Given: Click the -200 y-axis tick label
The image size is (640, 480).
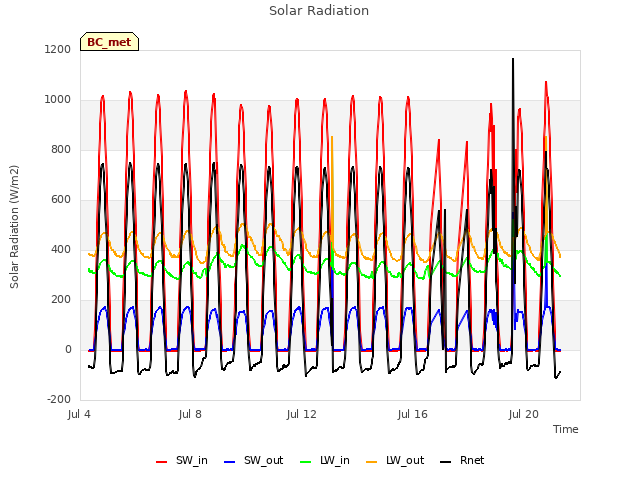Looking at the screenshot, I should click(59, 399).
